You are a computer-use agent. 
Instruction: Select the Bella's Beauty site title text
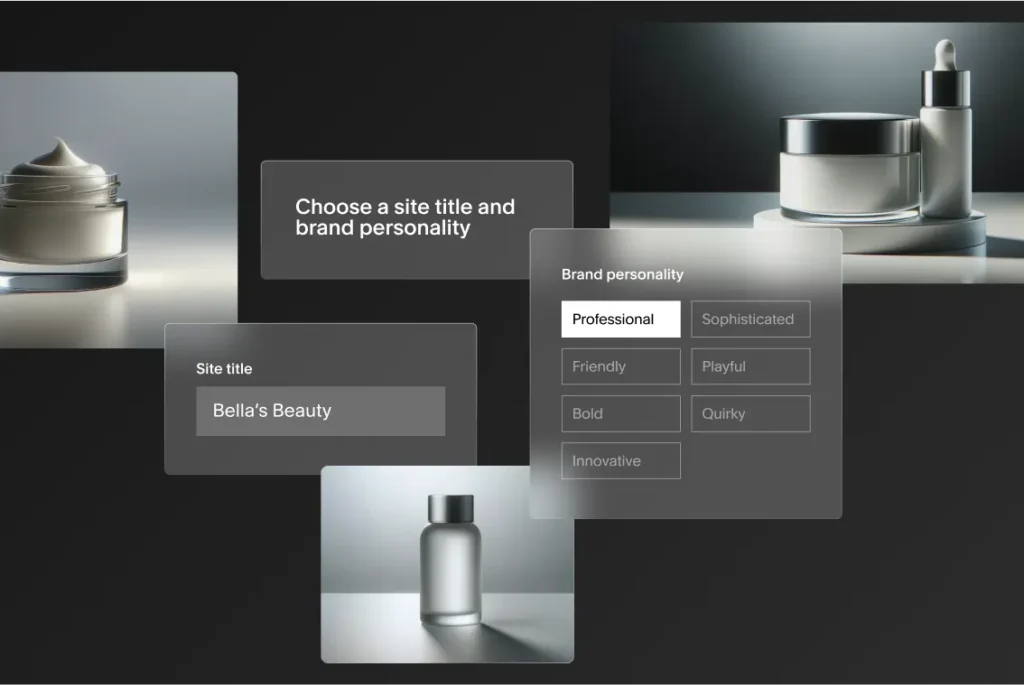(x=271, y=410)
